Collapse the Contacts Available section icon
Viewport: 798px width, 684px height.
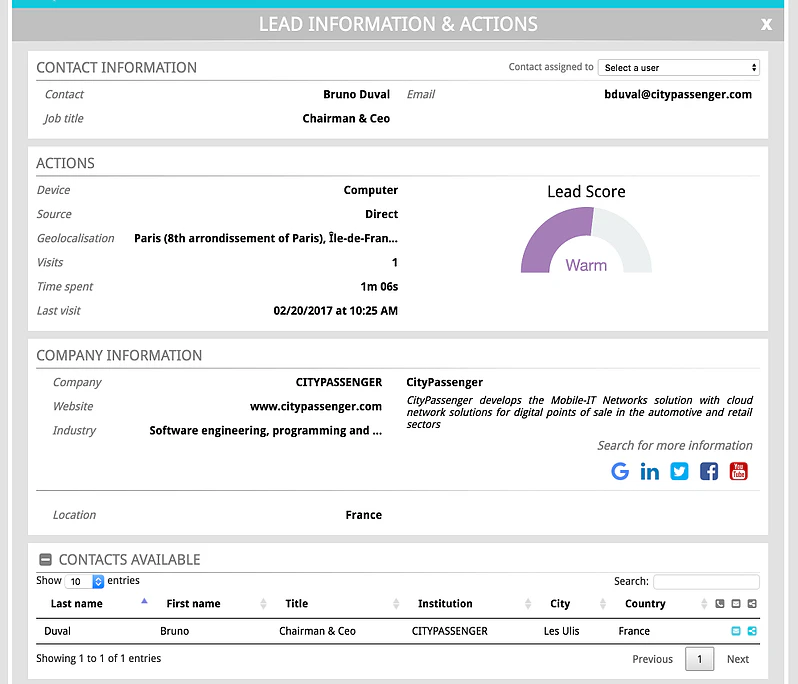(45, 560)
